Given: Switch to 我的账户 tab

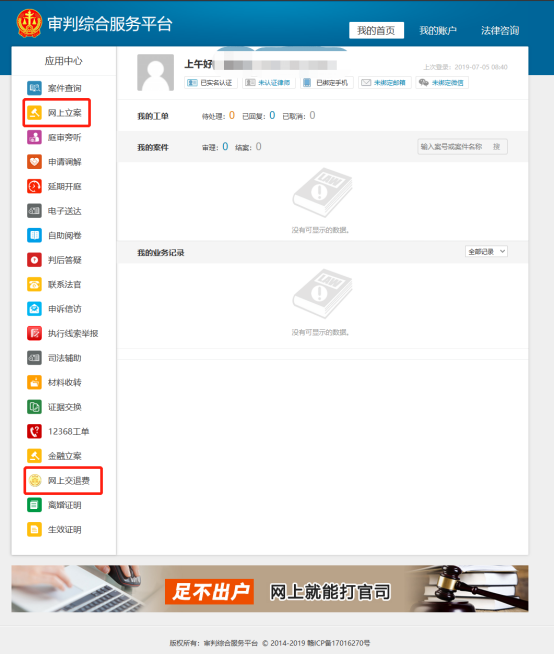Looking at the screenshot, I should pyautogui.click(x=438, y=30).
